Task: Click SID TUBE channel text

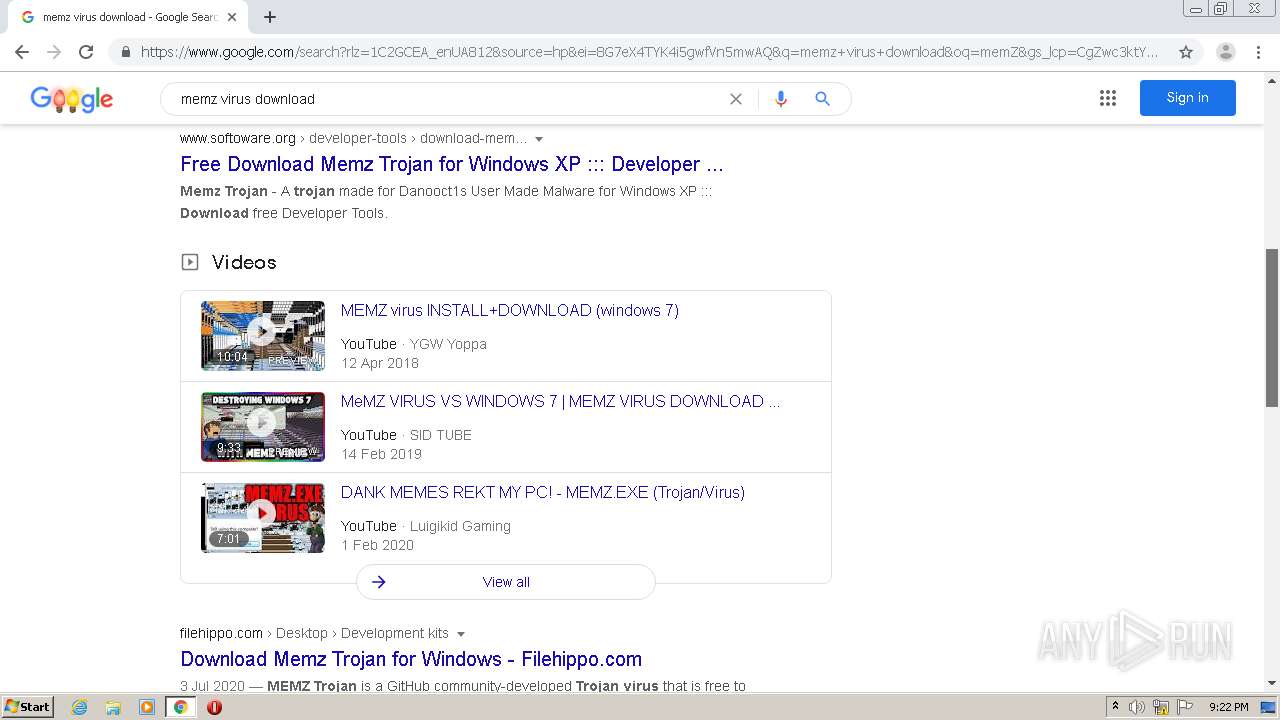Action: (x=440, y=435)
